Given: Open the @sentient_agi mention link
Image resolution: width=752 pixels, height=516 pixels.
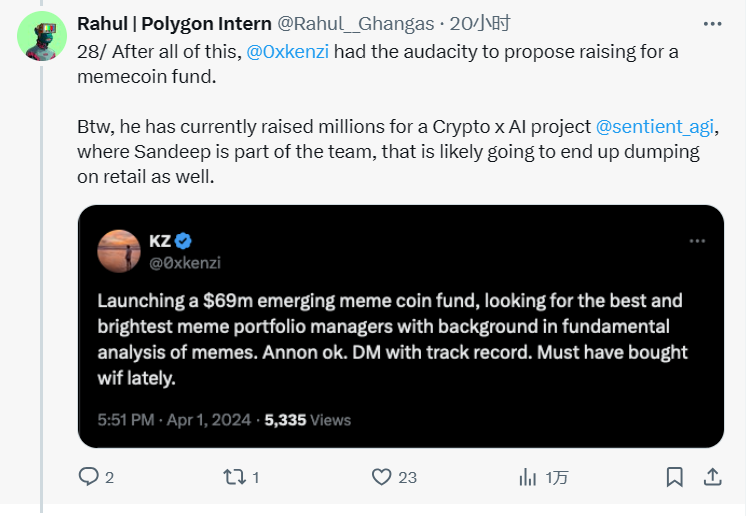Looking at the screenshot, I should pyautogui.click(x=657, y=127).
